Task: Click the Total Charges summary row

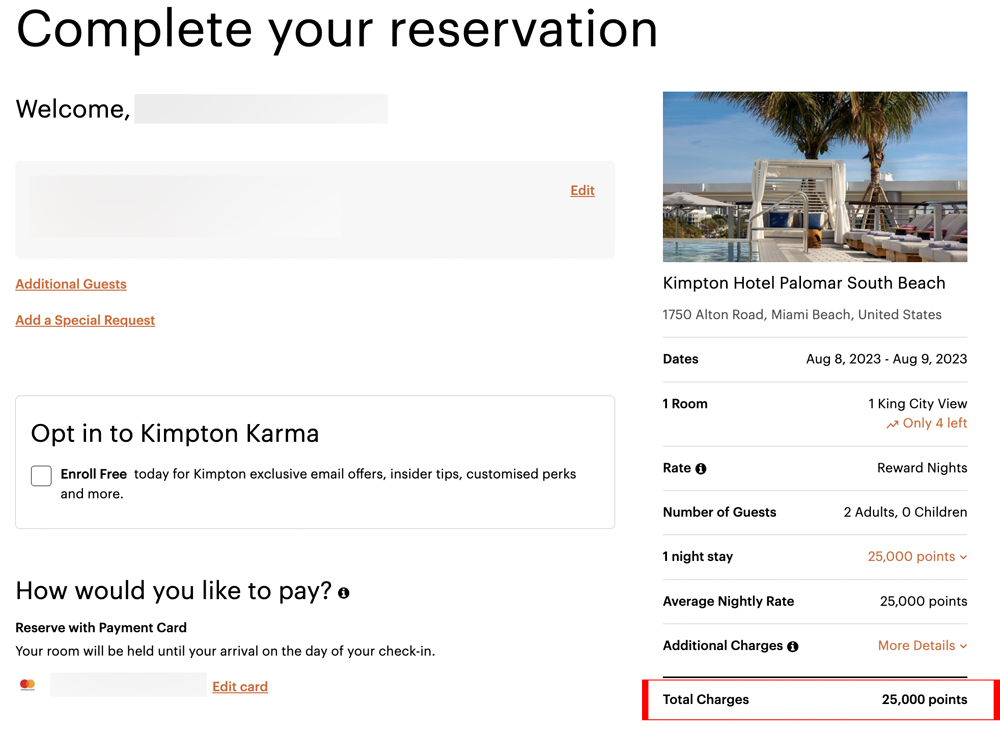Action: 814,699
